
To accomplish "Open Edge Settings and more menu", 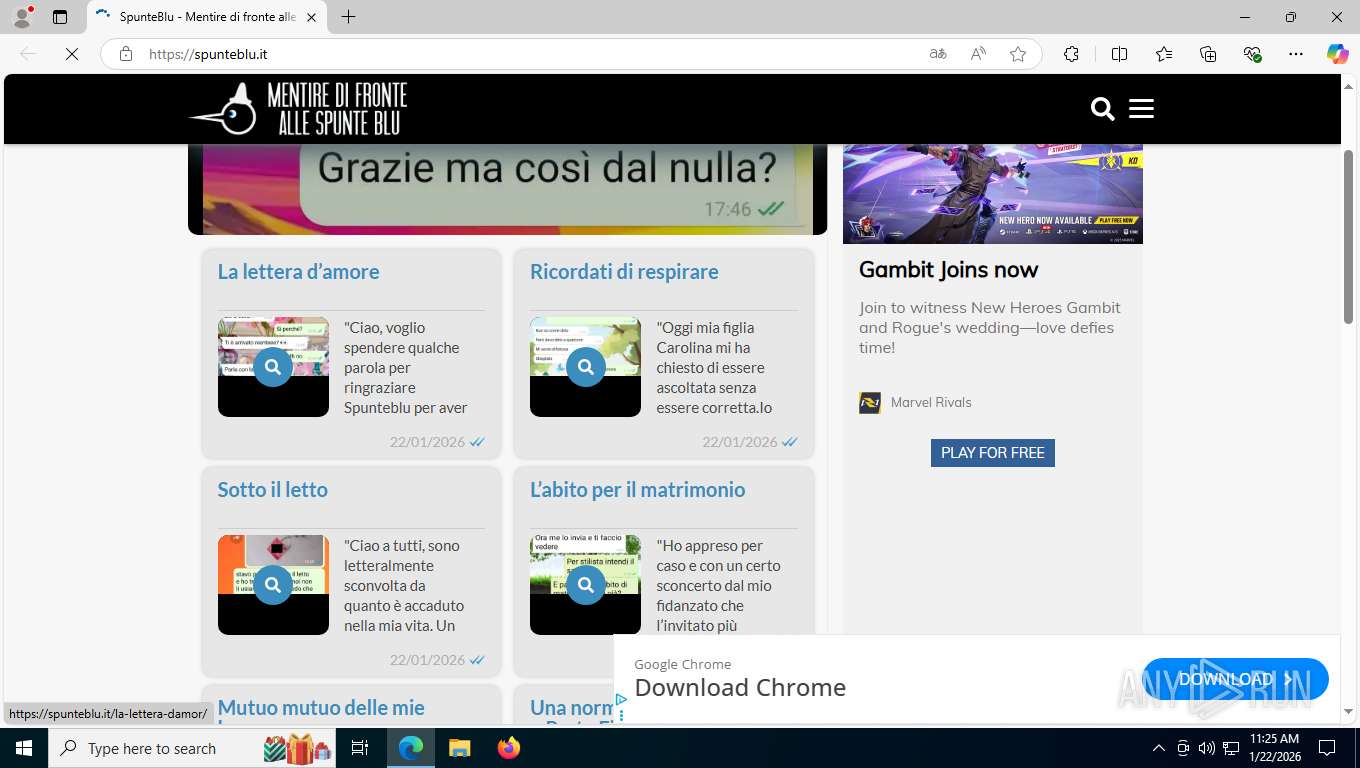I will [1296, 54].
